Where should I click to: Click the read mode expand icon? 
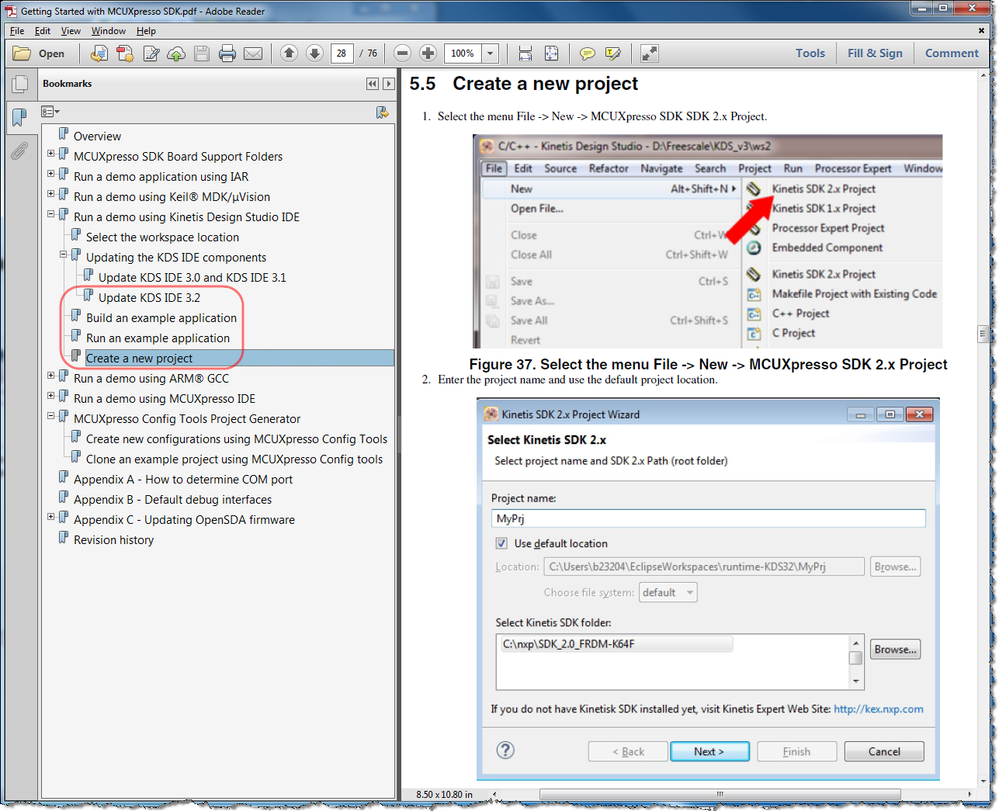(x=649, y=54)
